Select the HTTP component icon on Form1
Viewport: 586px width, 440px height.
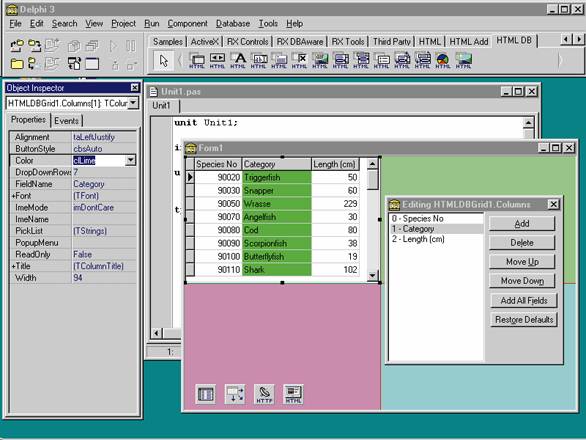point(264,394)
